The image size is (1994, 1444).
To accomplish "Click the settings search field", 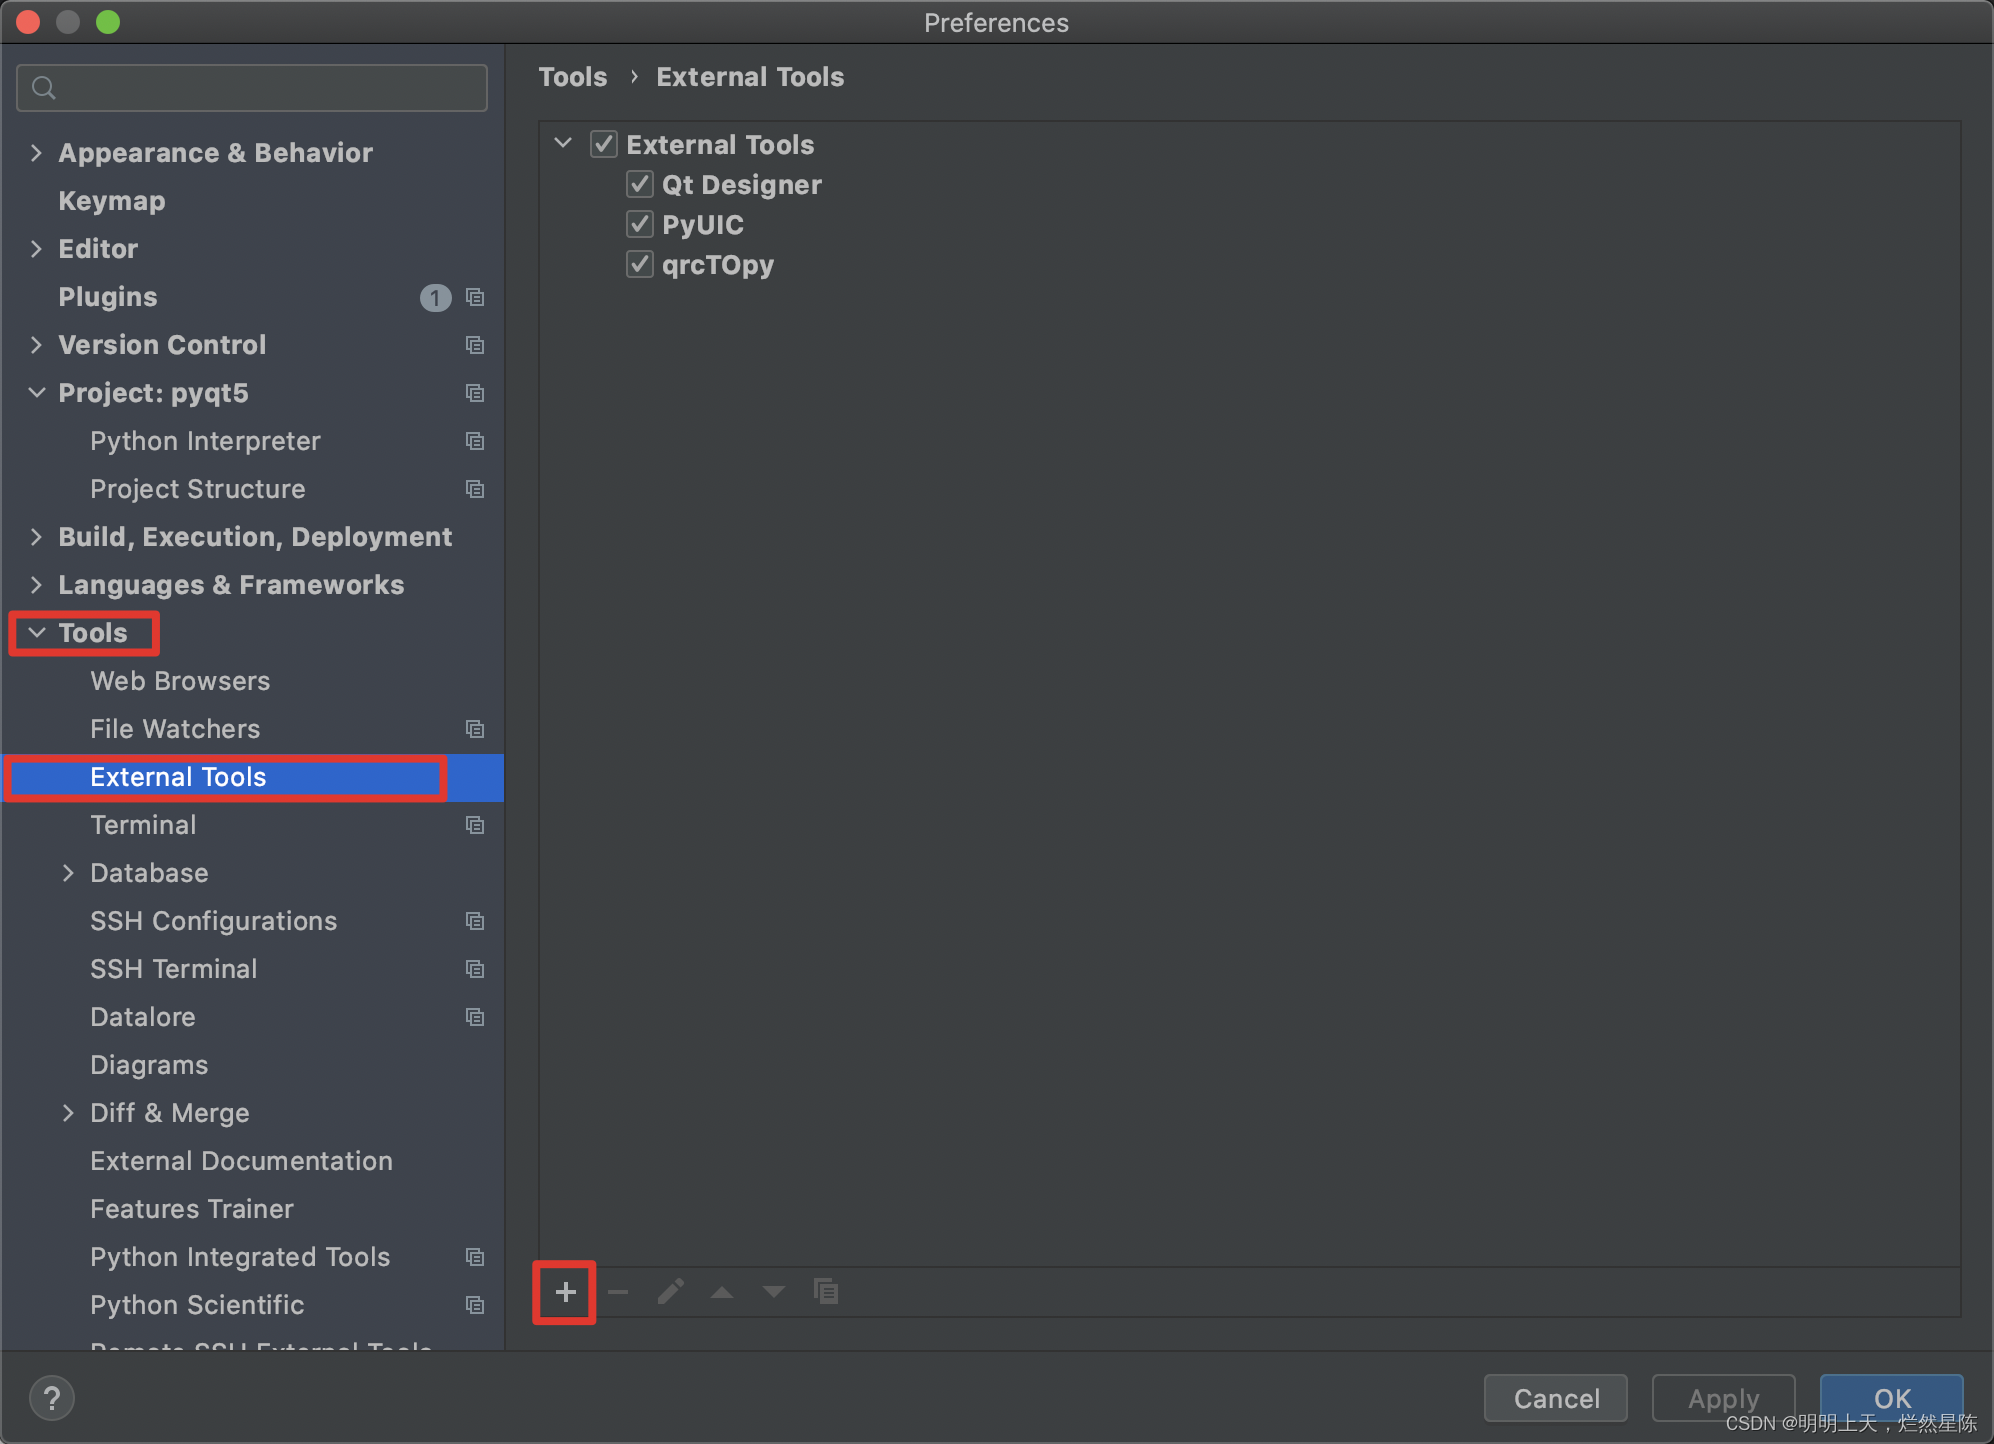I will [252, 88].
